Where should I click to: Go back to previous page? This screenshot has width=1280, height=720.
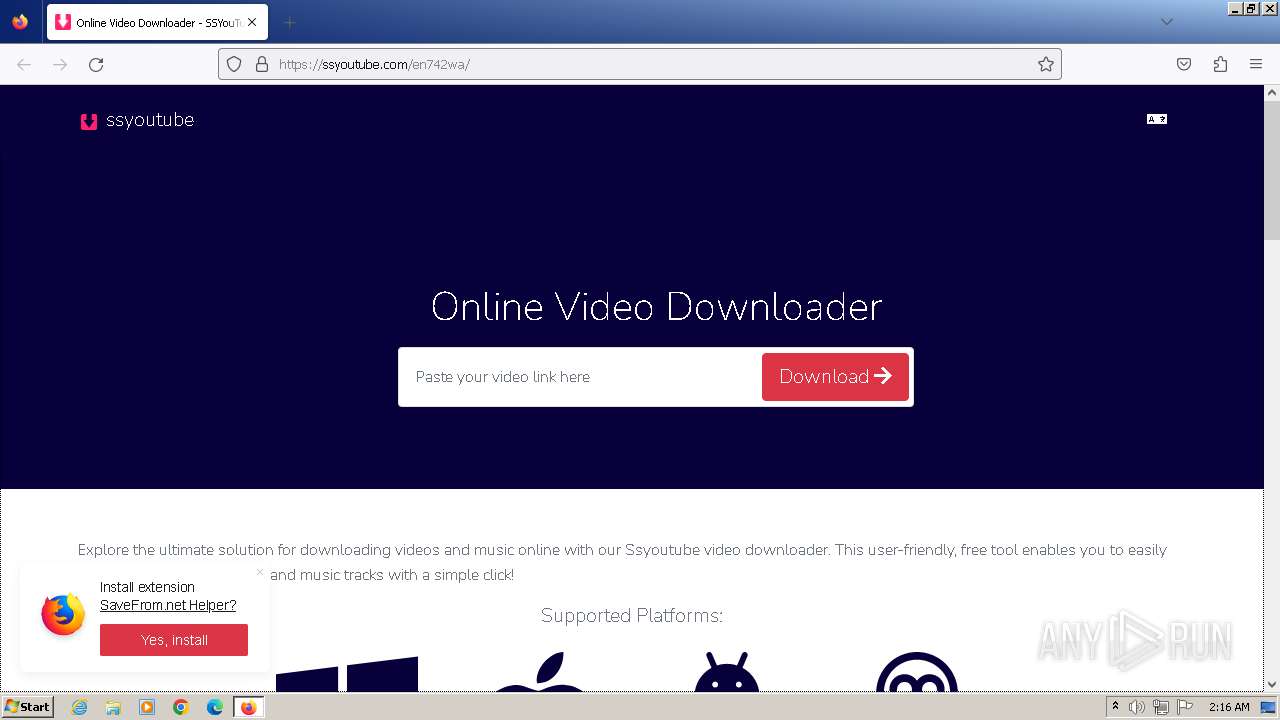click(24, 64)
